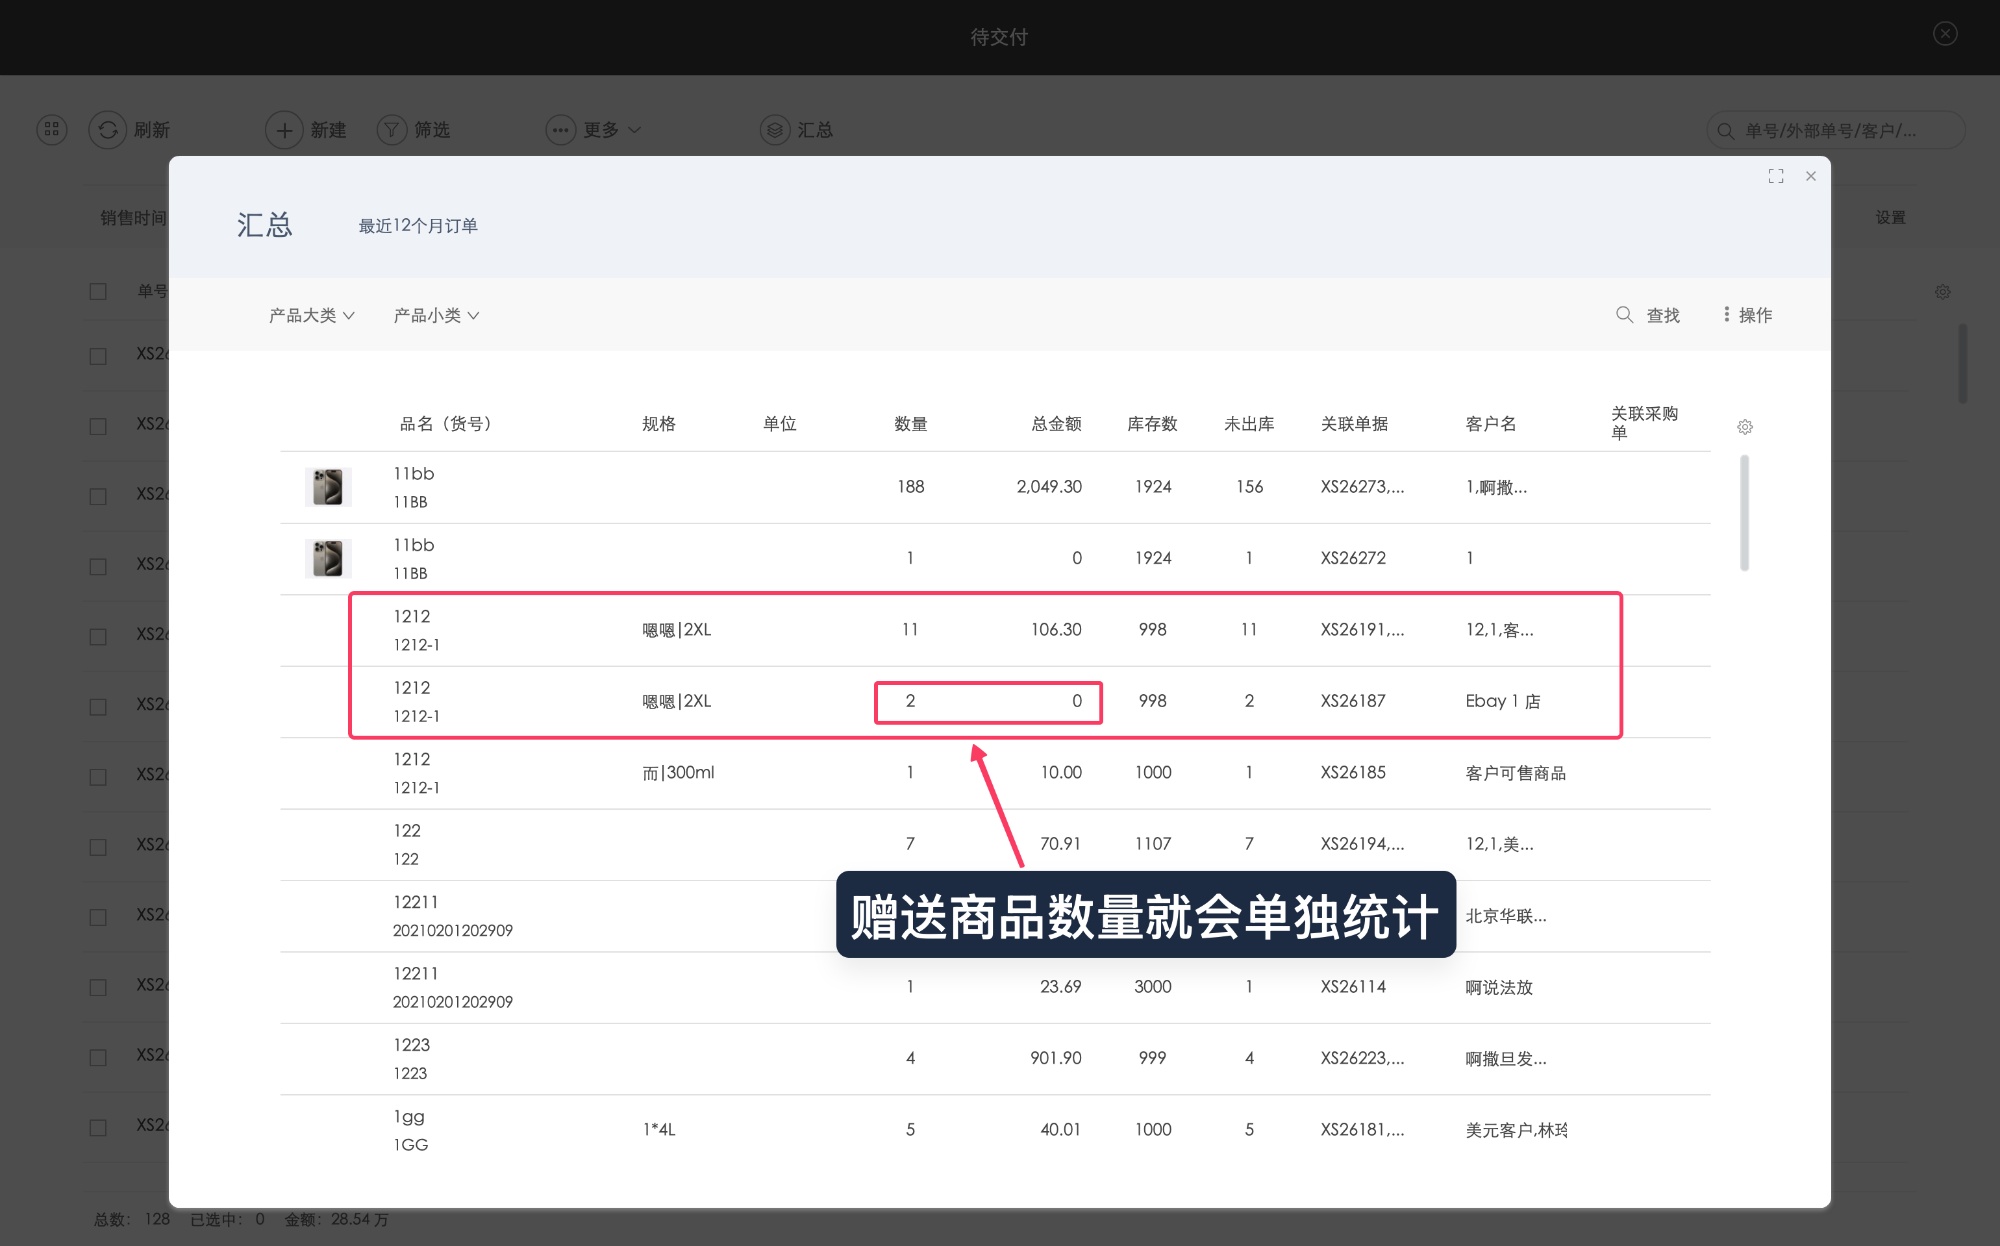The width and height of the screenshot is (2000, 1246).
Task: Expand the 产品小类 dropdown
Action: point(436,315)
